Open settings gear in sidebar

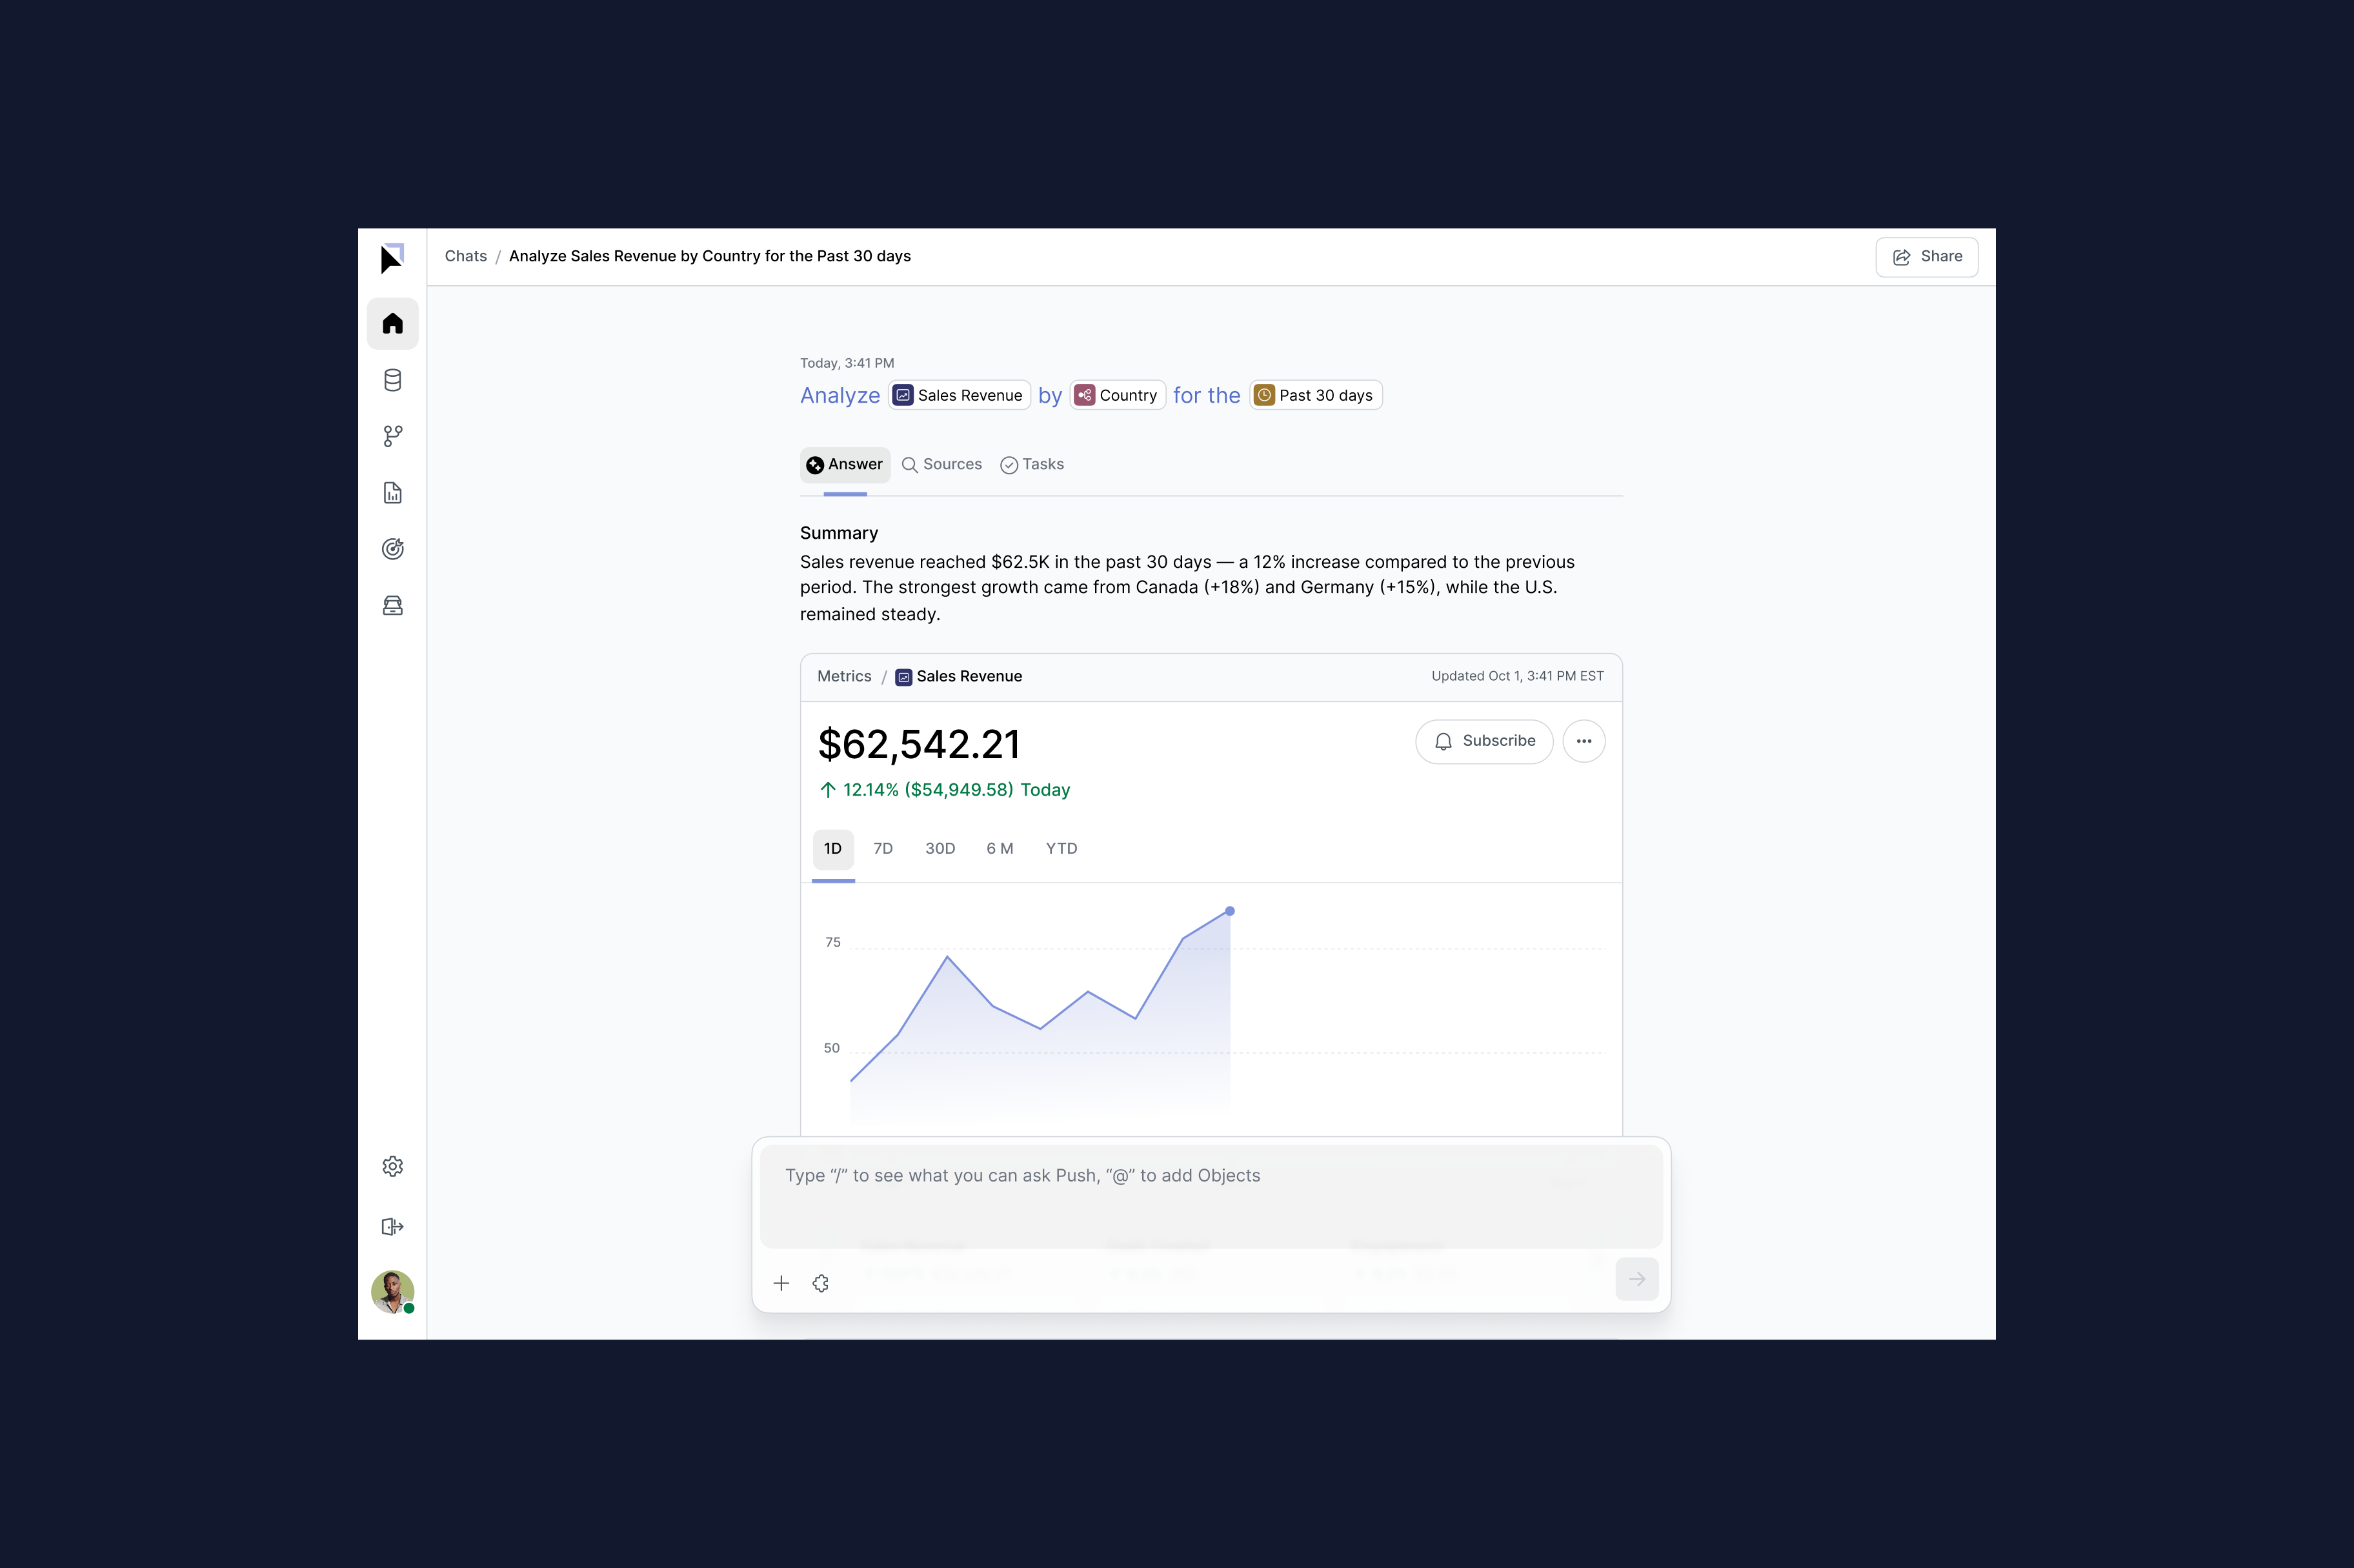pos(392,1167)
